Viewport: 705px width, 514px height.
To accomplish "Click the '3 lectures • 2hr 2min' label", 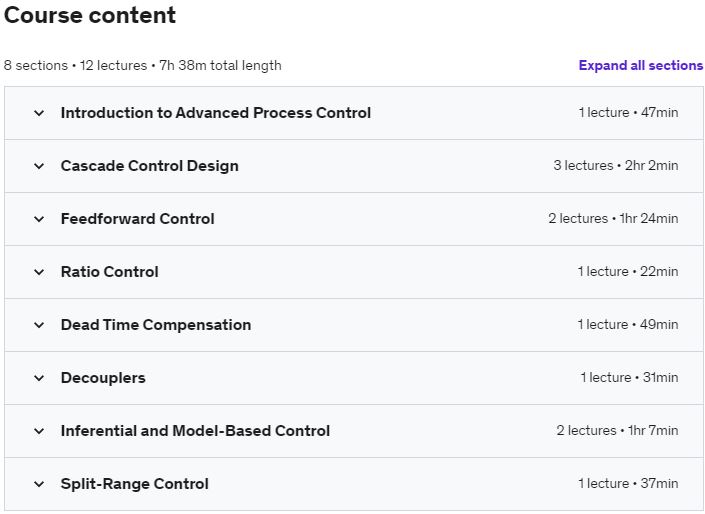I will click(x=616, y=165).
